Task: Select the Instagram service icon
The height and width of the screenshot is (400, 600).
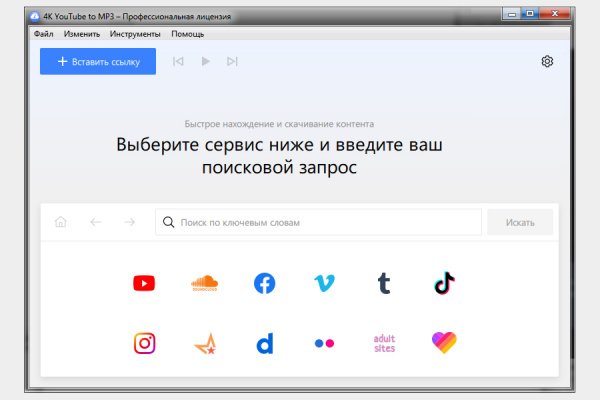Action: pyautogui.click(x=145, y=343)
